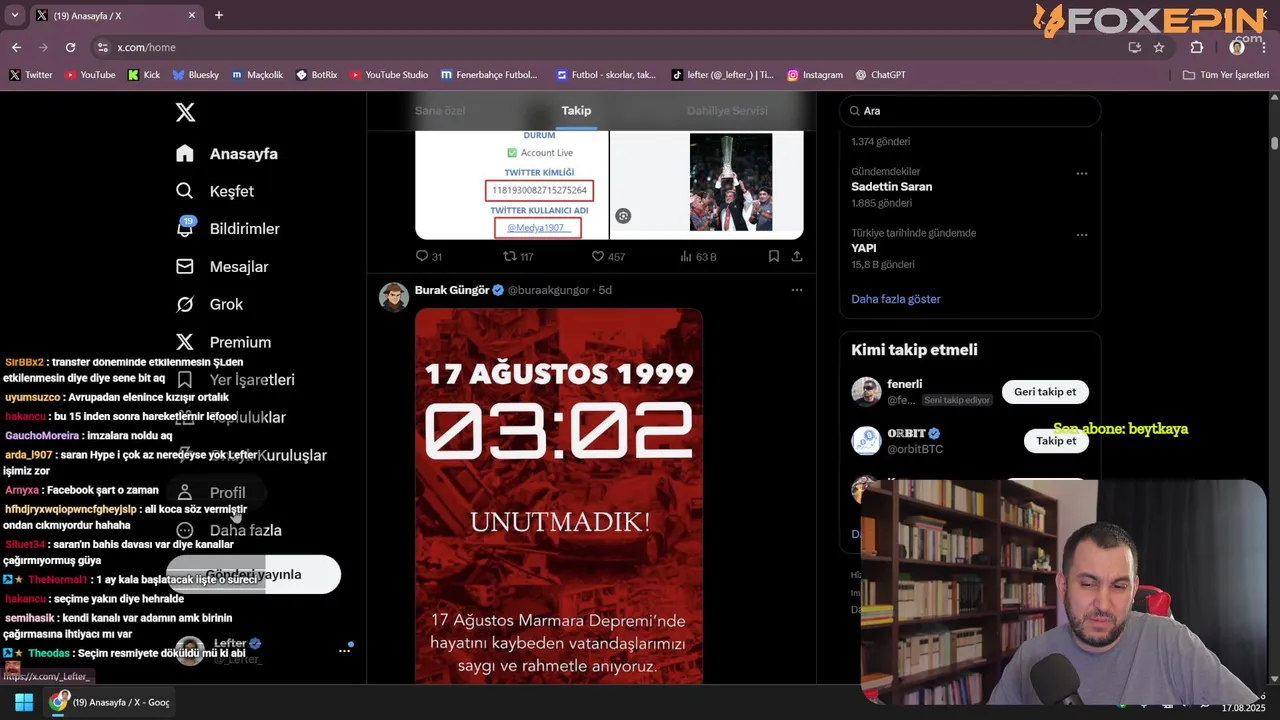The width and height of the screenshot is (1280, 720).
Task: Open the YouTube Studio bookmark
Action: click(x=389, y=75)
